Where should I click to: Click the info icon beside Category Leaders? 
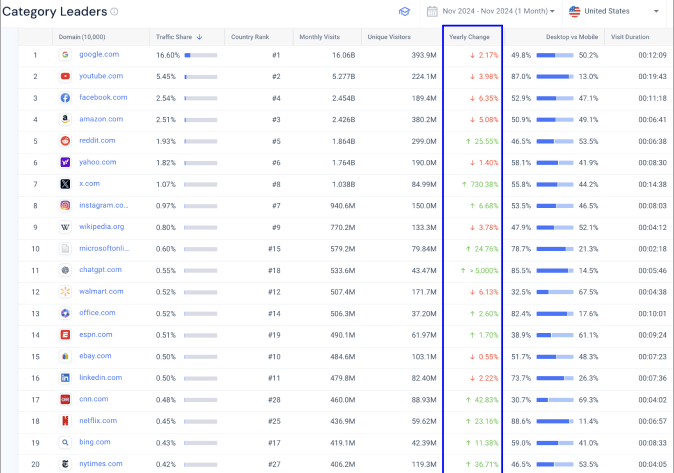(x=114, y=12)
